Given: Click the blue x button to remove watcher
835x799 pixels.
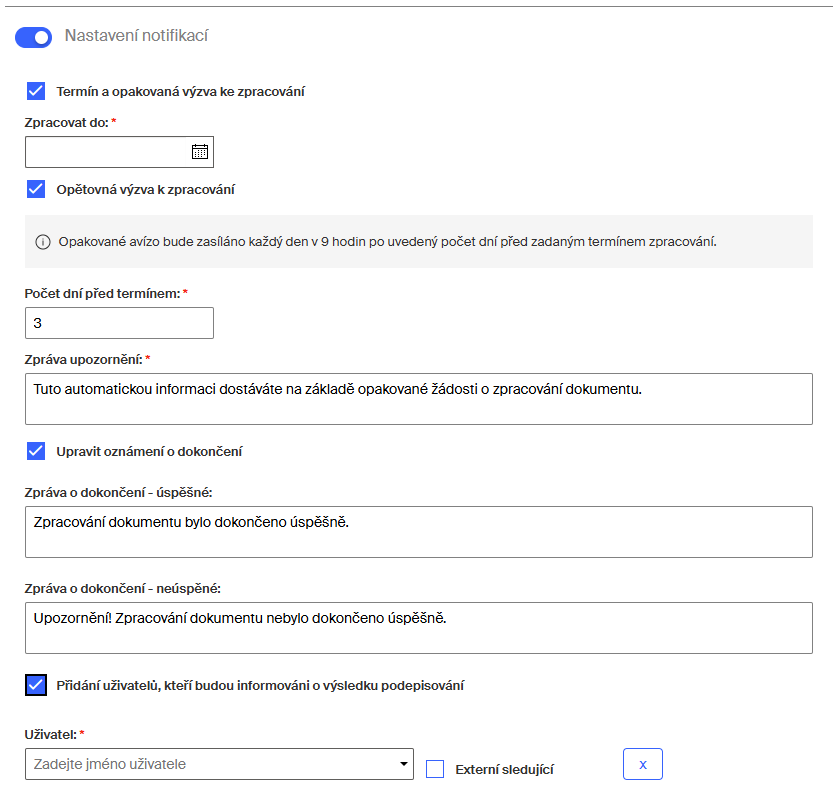Looking at the screenshot, I should 642,764.
